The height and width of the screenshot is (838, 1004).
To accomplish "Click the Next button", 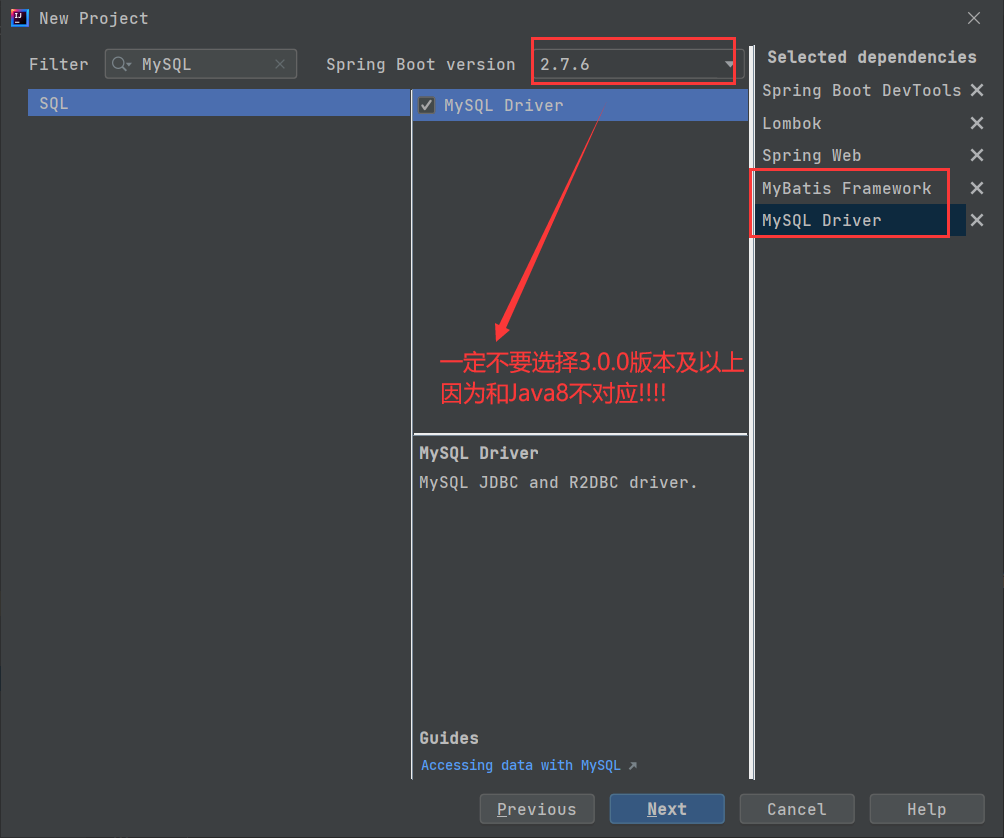I will pos(667,809).
